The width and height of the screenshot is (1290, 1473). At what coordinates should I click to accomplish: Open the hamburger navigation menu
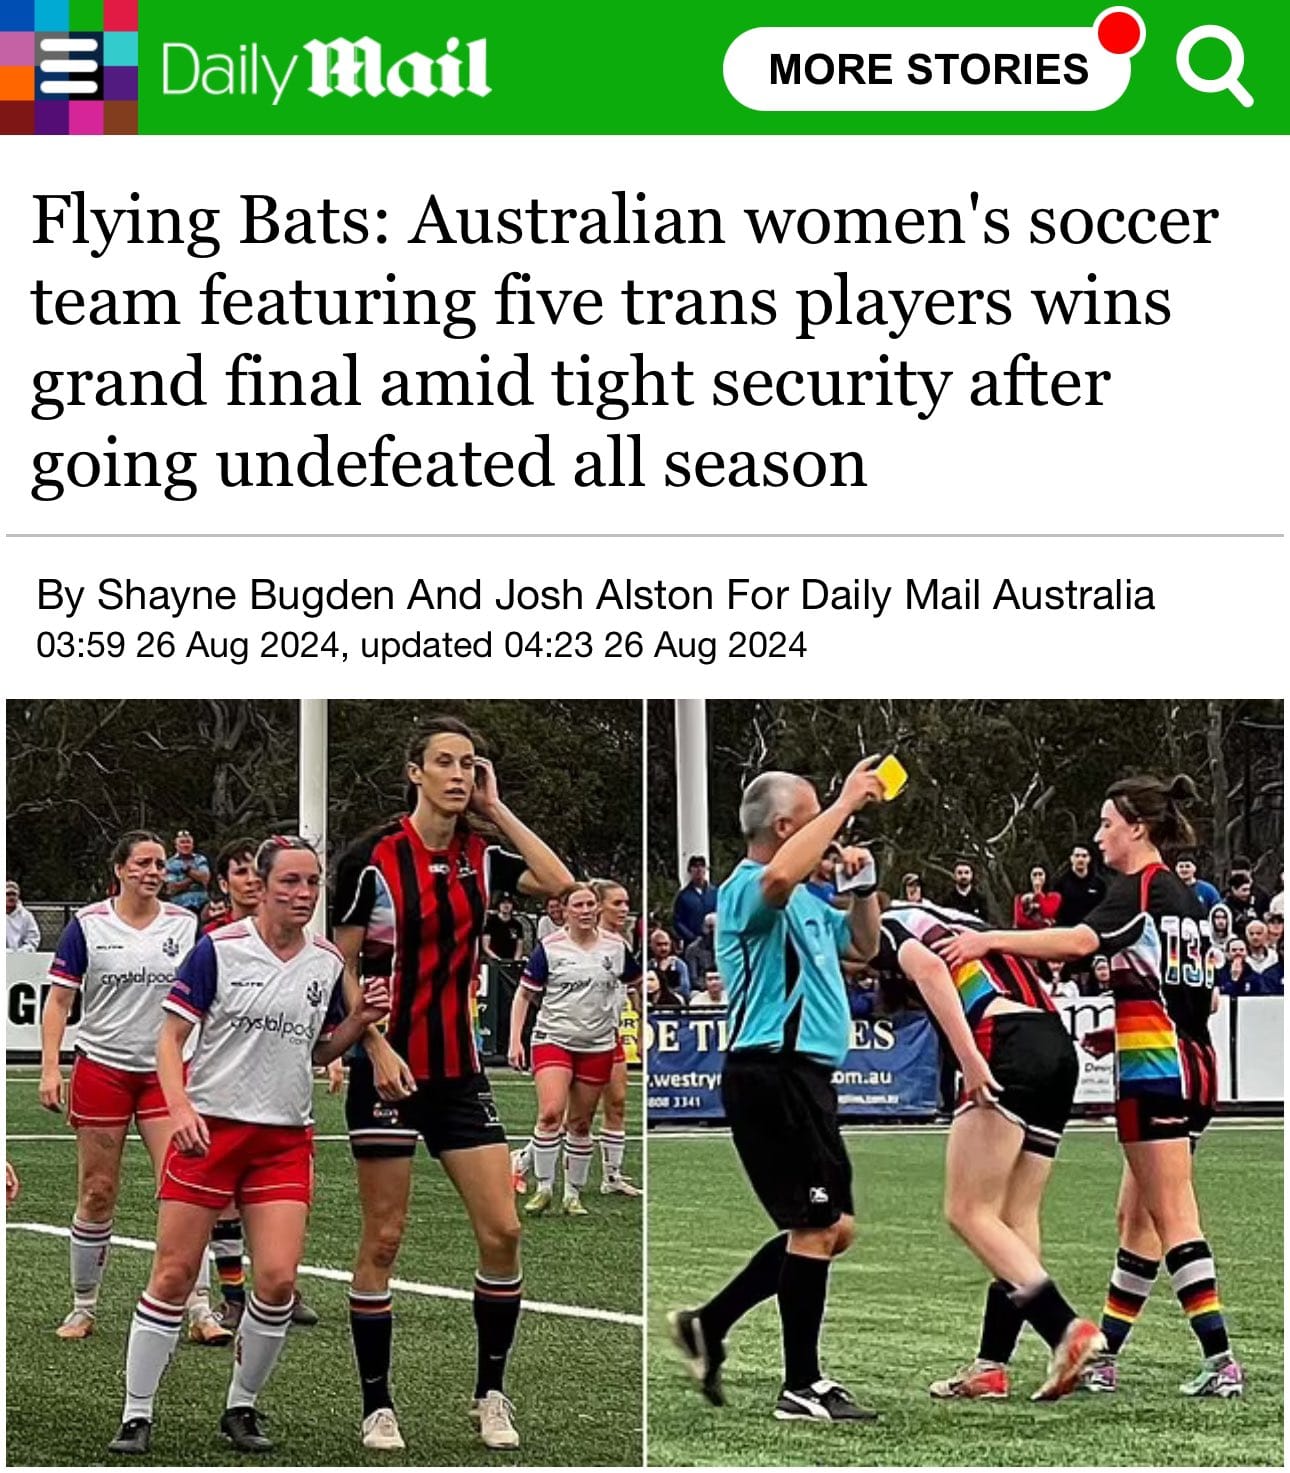click(x=69, y=67)
